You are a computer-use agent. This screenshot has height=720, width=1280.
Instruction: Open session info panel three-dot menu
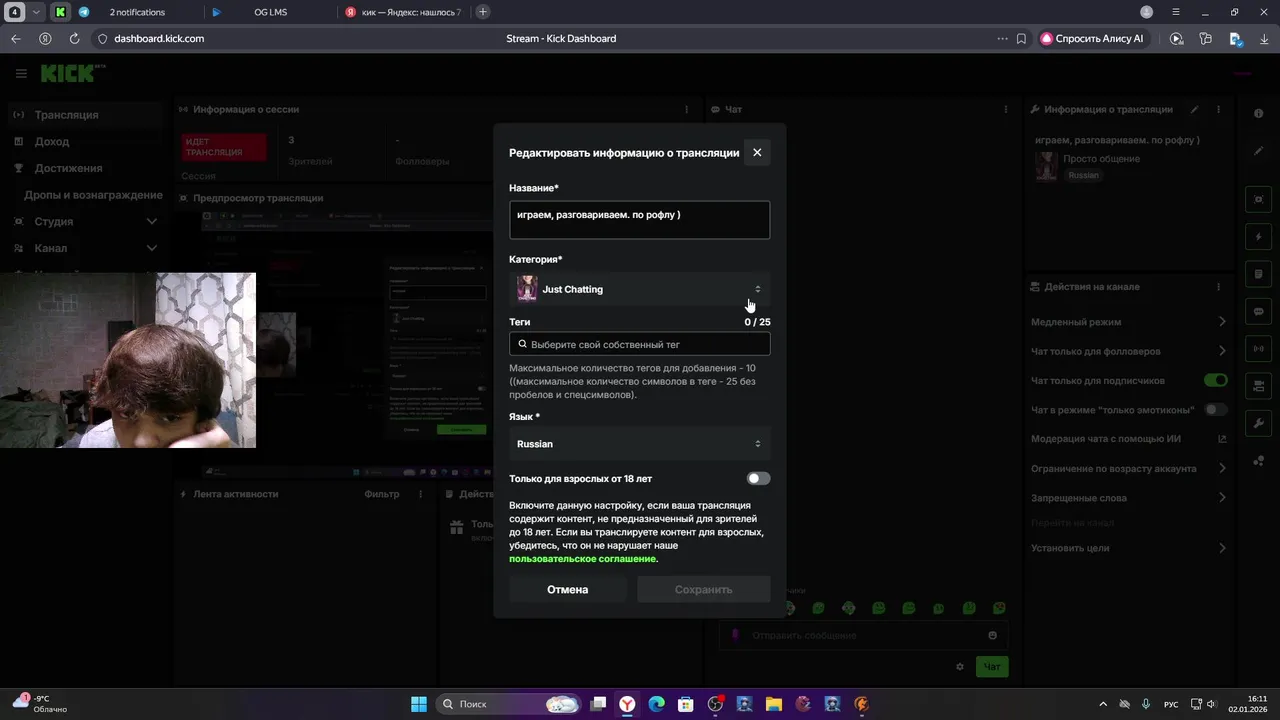point(686,109)
